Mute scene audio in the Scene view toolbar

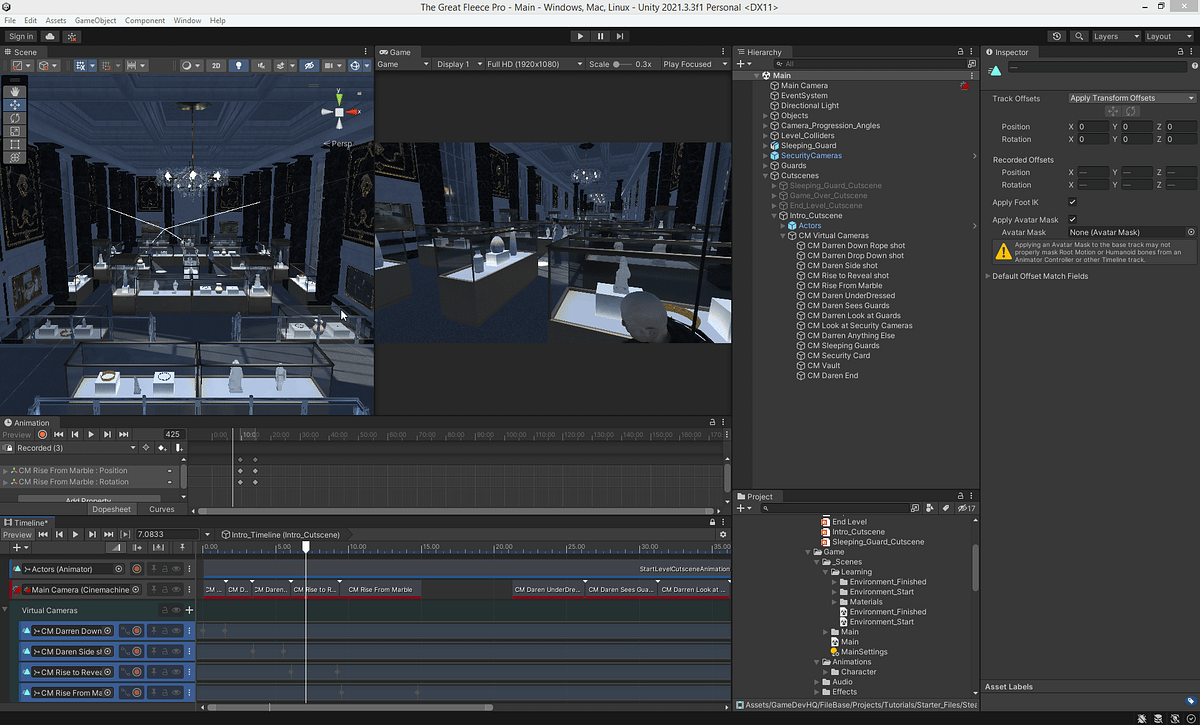point(260,65)
